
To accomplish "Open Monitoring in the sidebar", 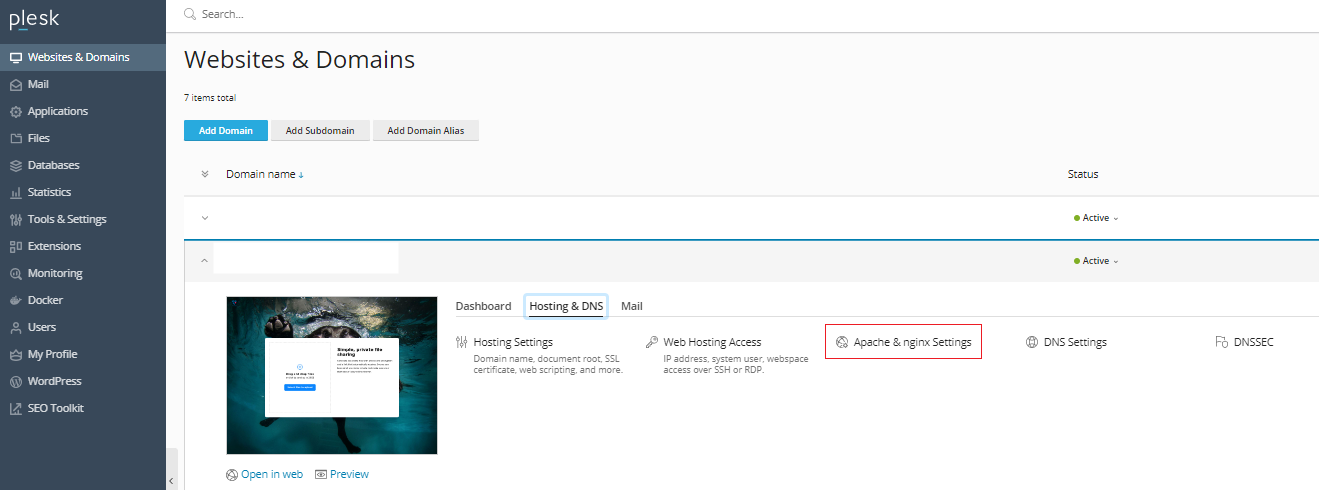I will click(x=55, y=273).
